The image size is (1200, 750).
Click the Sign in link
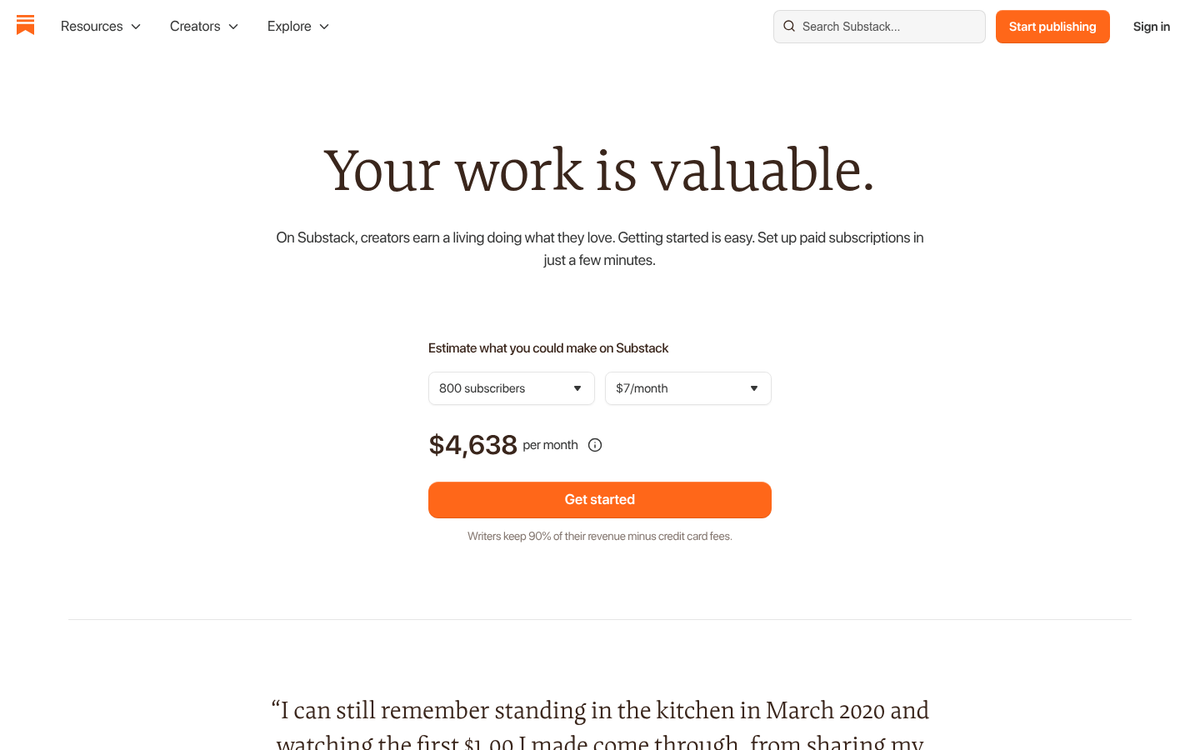point(1151,26)
